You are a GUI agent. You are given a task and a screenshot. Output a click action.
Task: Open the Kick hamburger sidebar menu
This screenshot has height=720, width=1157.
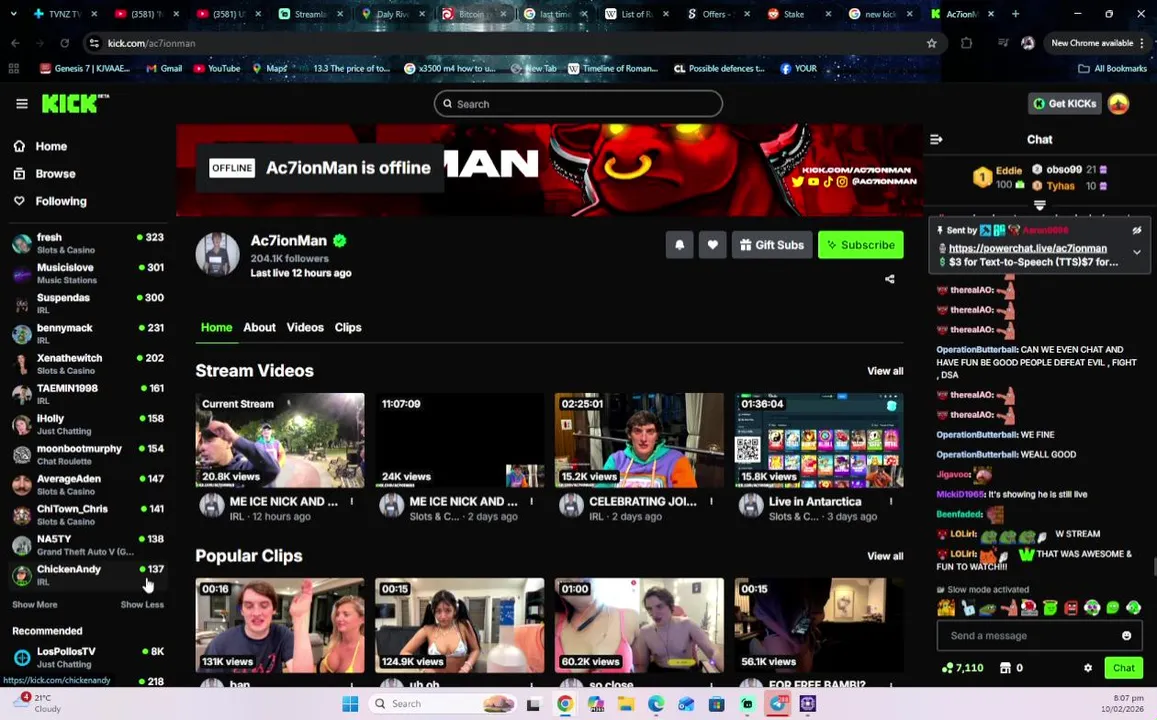[x=21, y=104]
